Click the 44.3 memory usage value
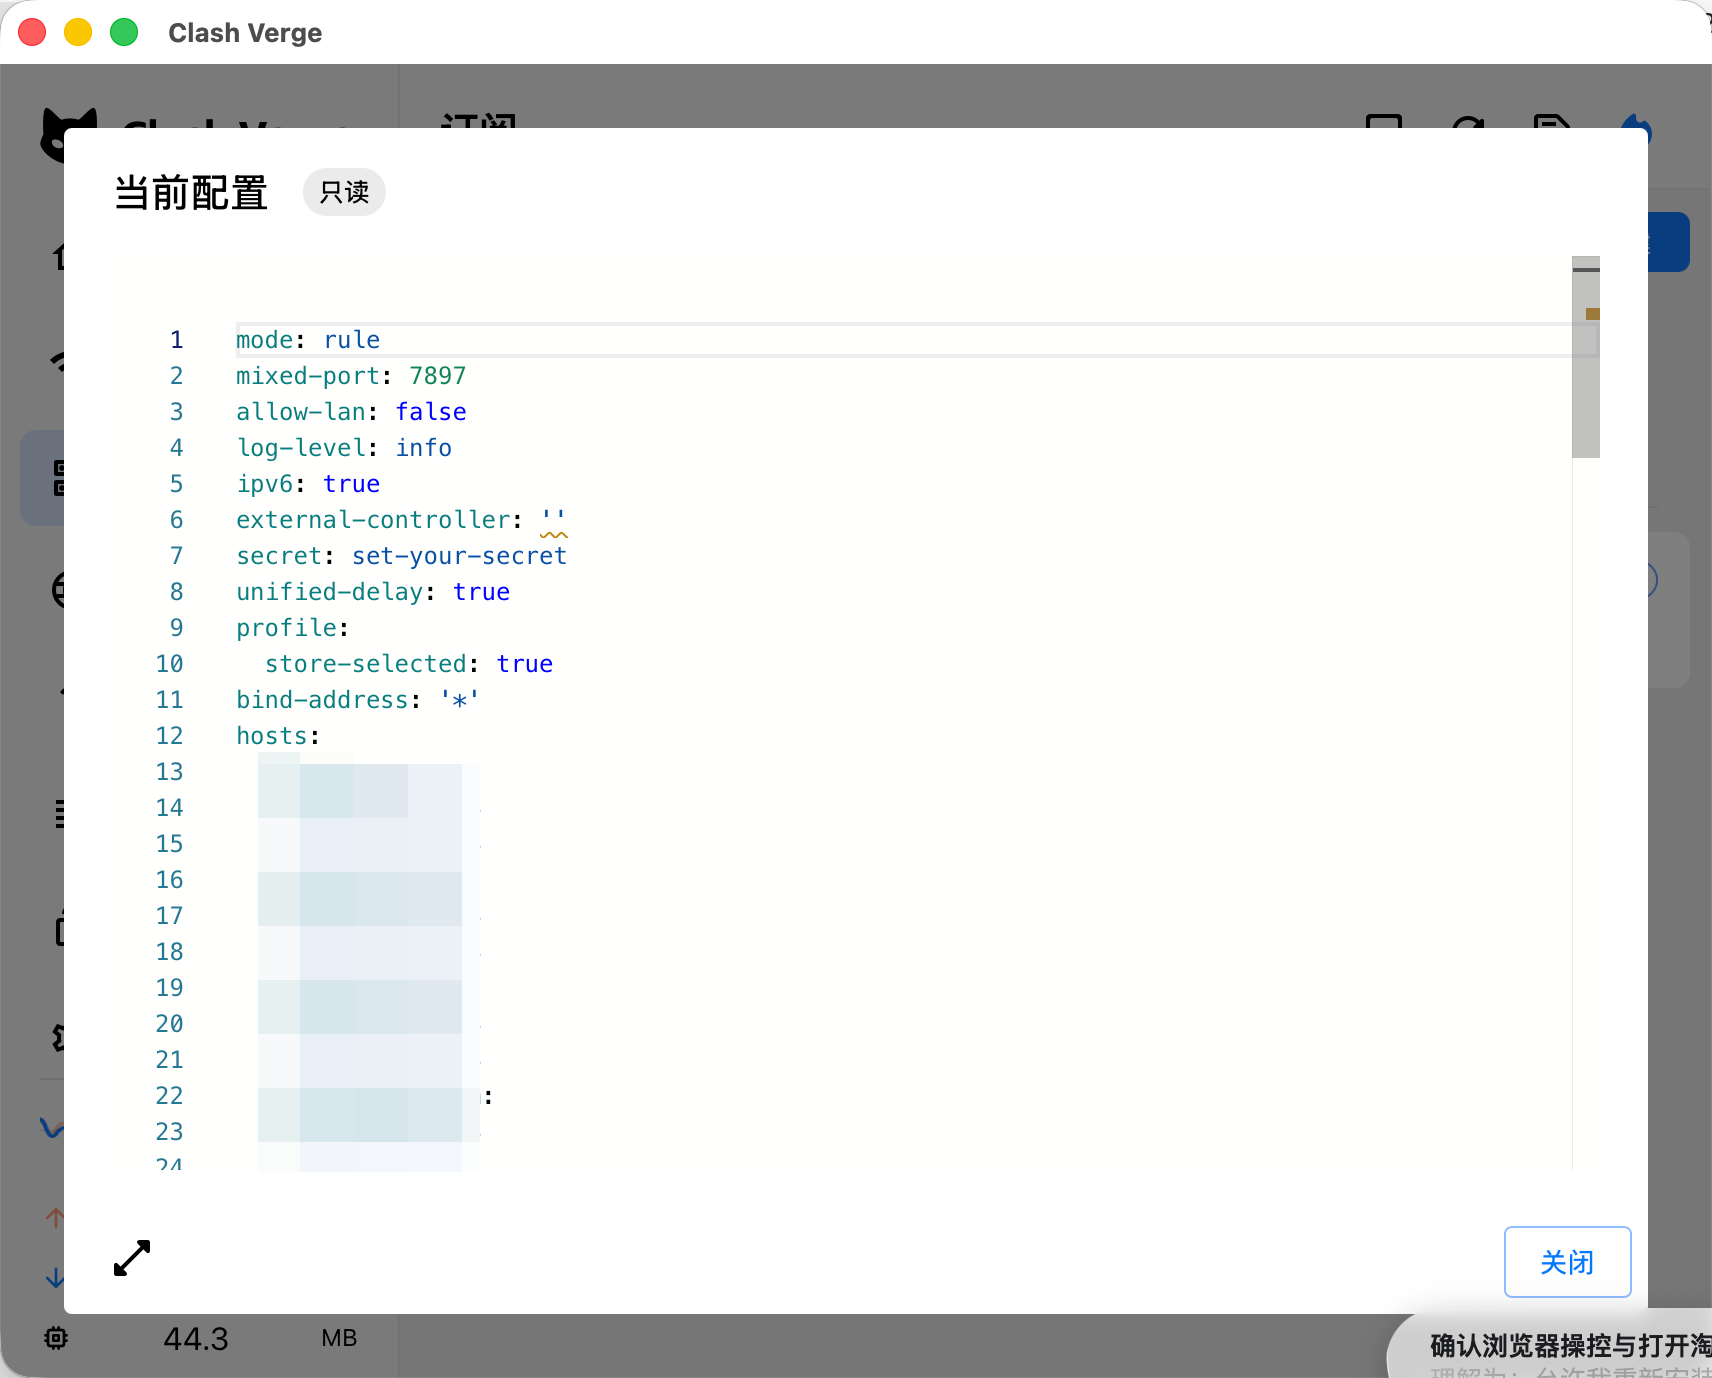 (196, 1338)
